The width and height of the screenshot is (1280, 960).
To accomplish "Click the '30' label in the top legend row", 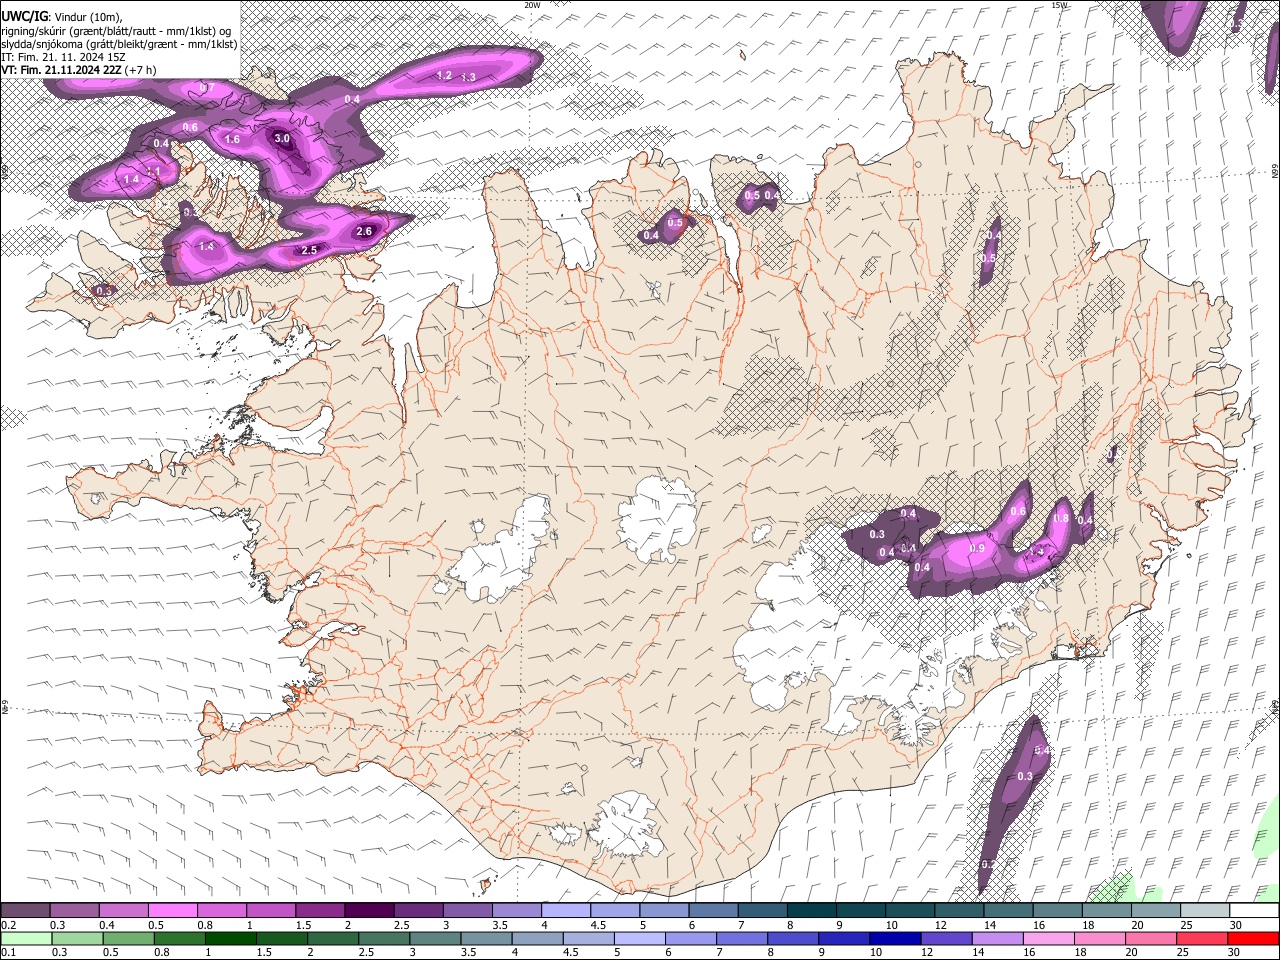I will coord(1236,925).
